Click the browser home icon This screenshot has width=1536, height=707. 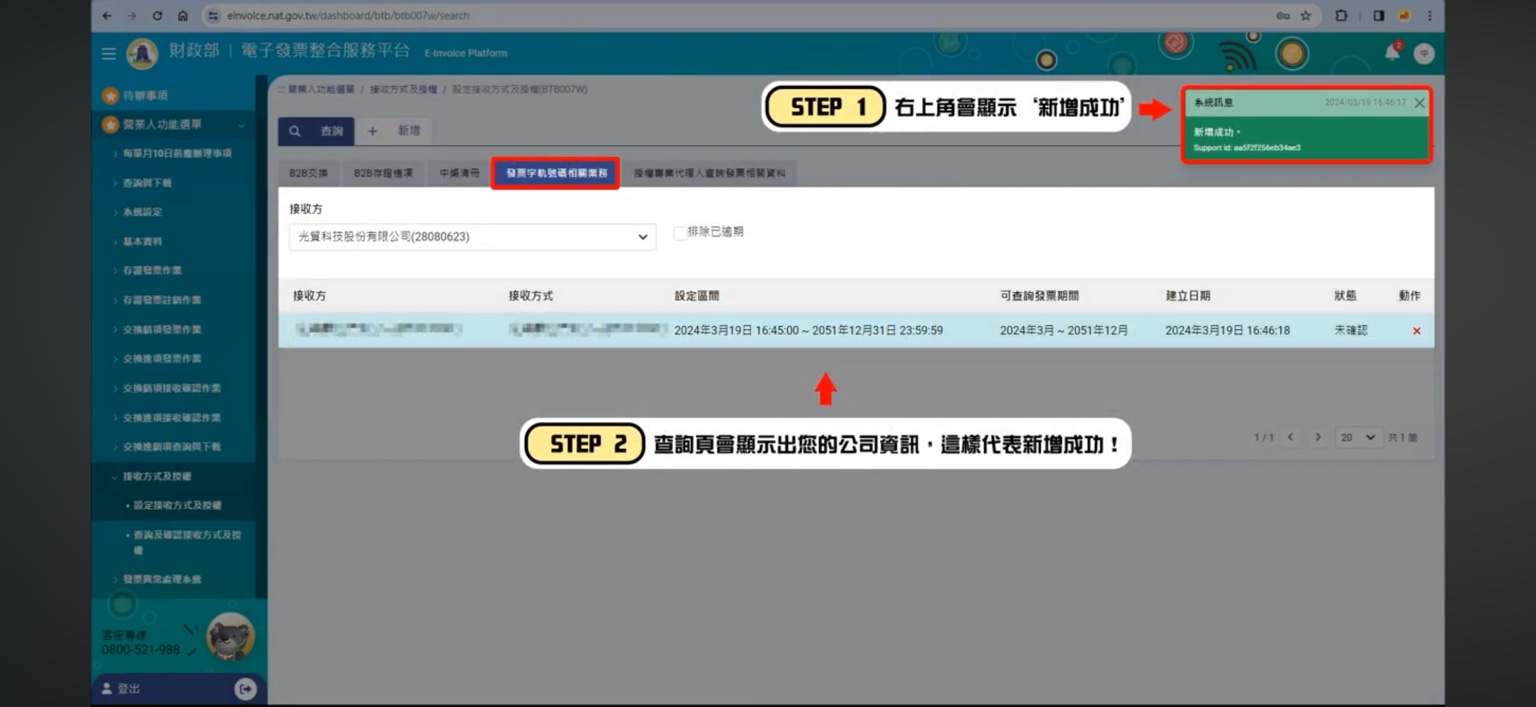[x=183, y=16]
